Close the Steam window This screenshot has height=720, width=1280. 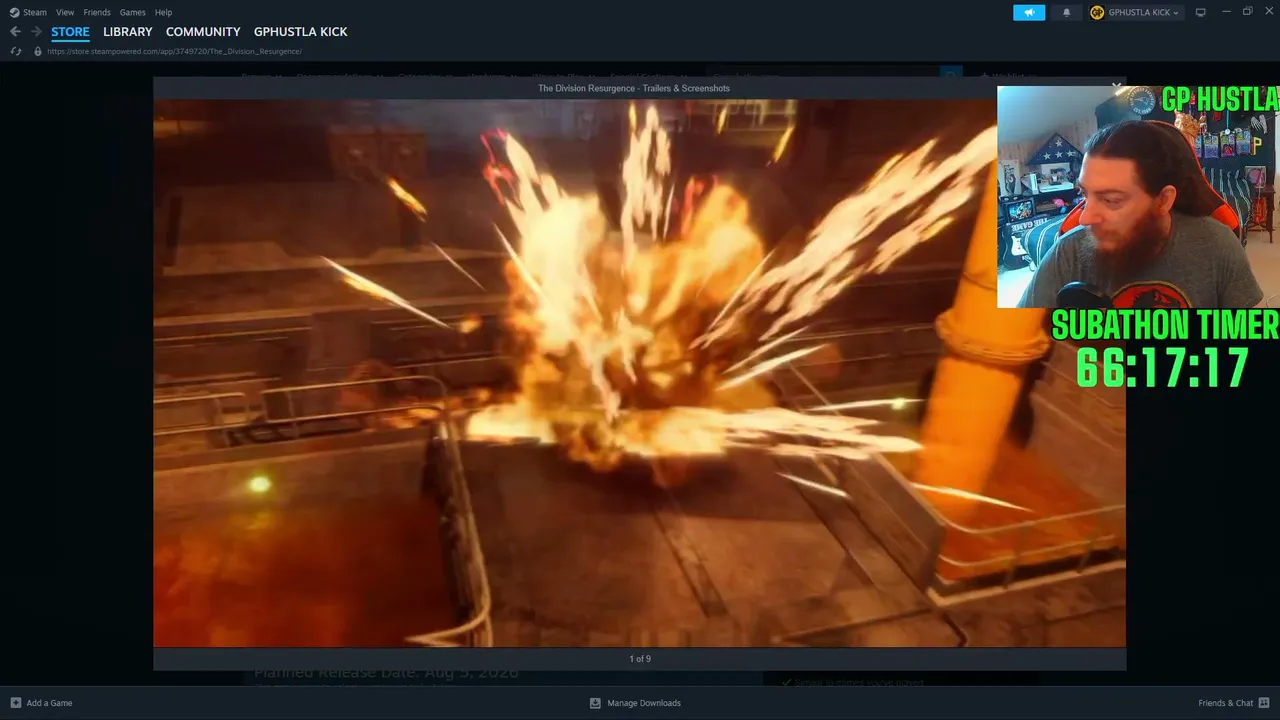coord(1269,12)
